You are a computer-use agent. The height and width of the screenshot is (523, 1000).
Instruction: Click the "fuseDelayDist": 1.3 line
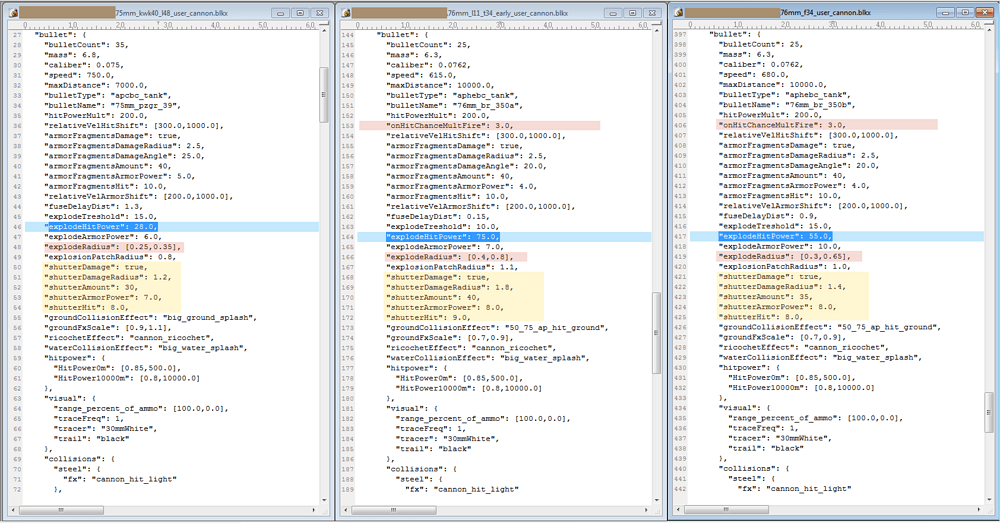[92, 207]
